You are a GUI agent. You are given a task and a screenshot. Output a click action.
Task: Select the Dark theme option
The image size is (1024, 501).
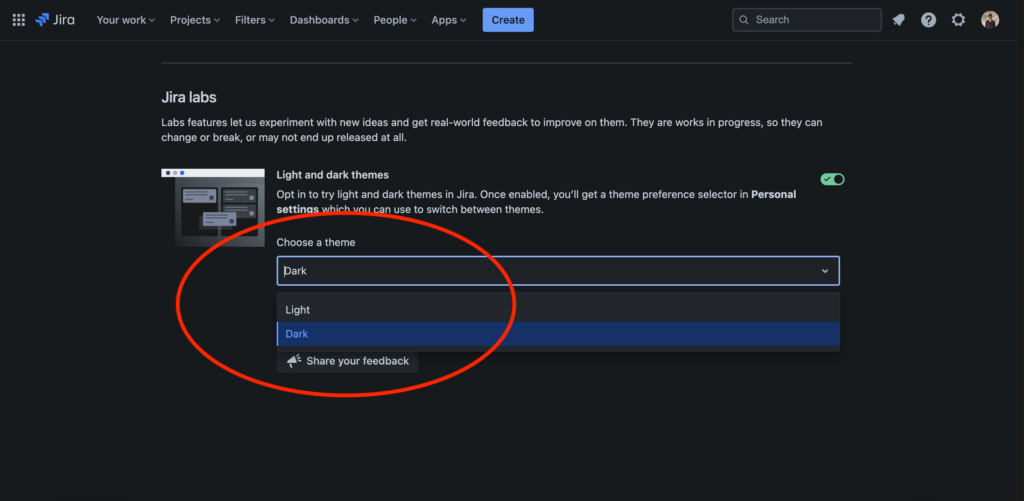(558, 334)
